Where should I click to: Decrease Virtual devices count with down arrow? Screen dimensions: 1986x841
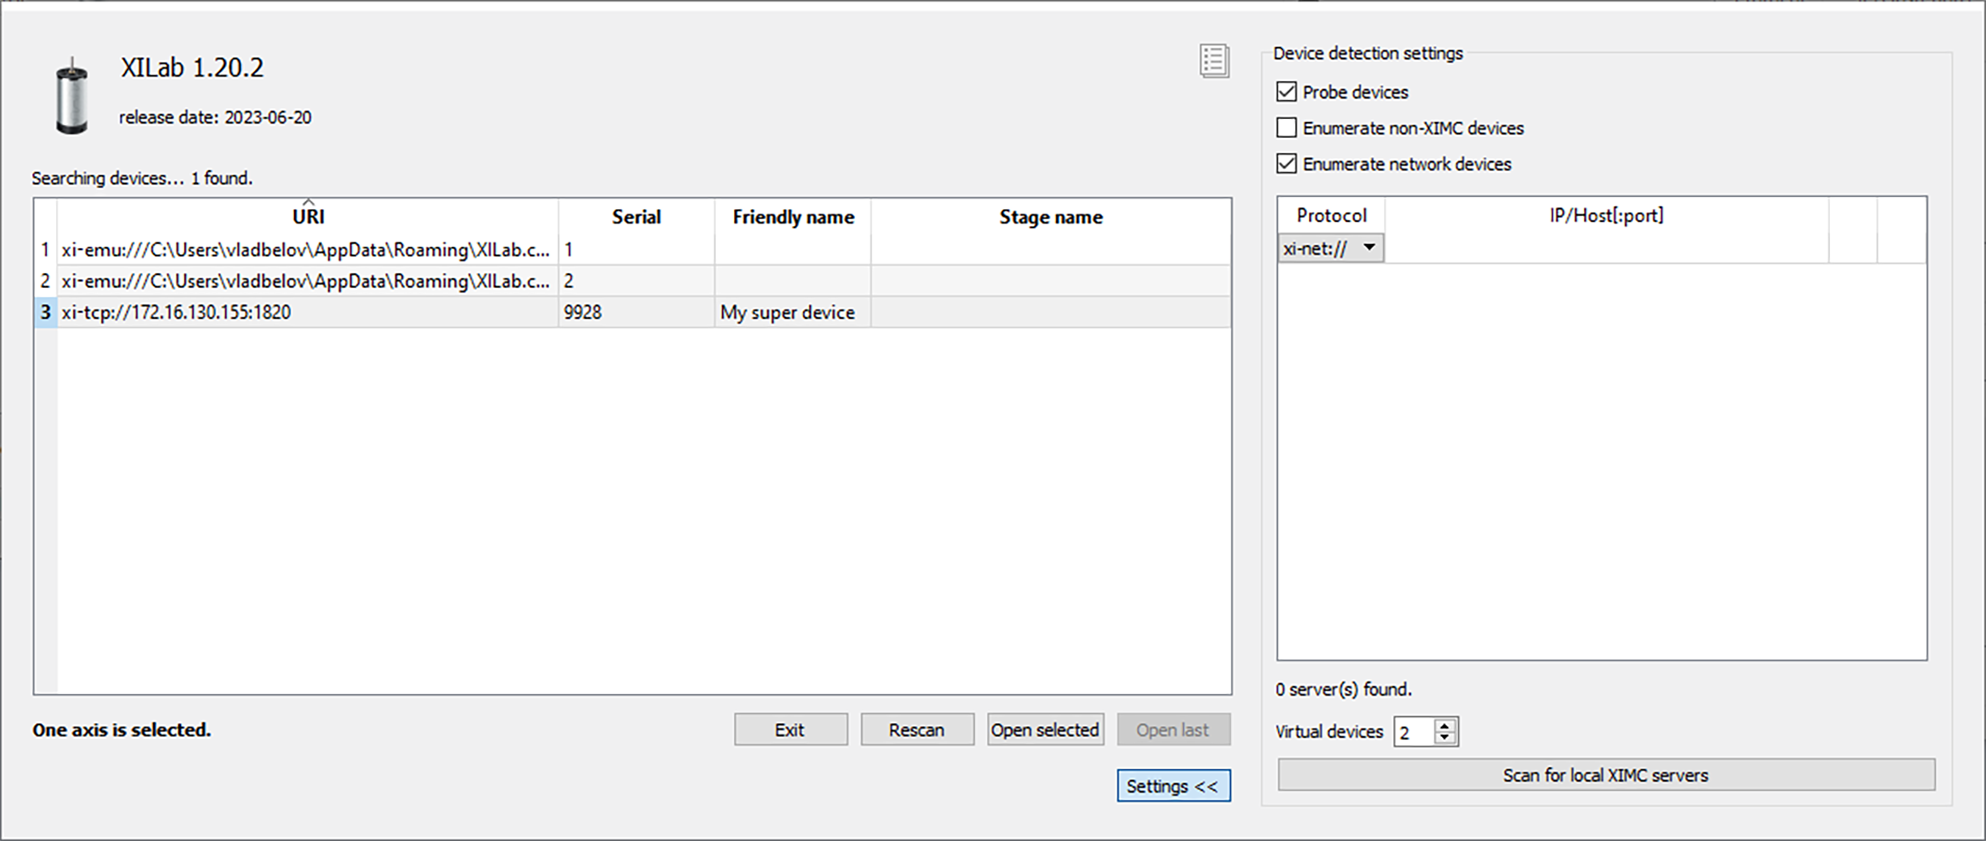1445,738
